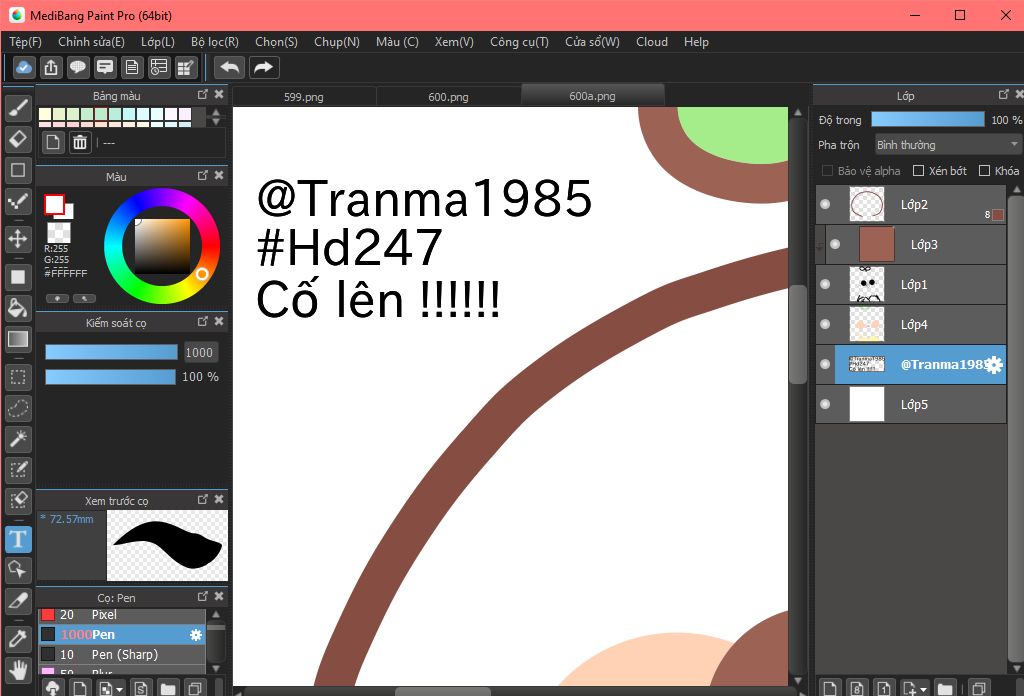Click the Lớp3 layer thumbnail
Image resolution: width=1024 pixels, height=696 pixels.
[x=876, y=244]
